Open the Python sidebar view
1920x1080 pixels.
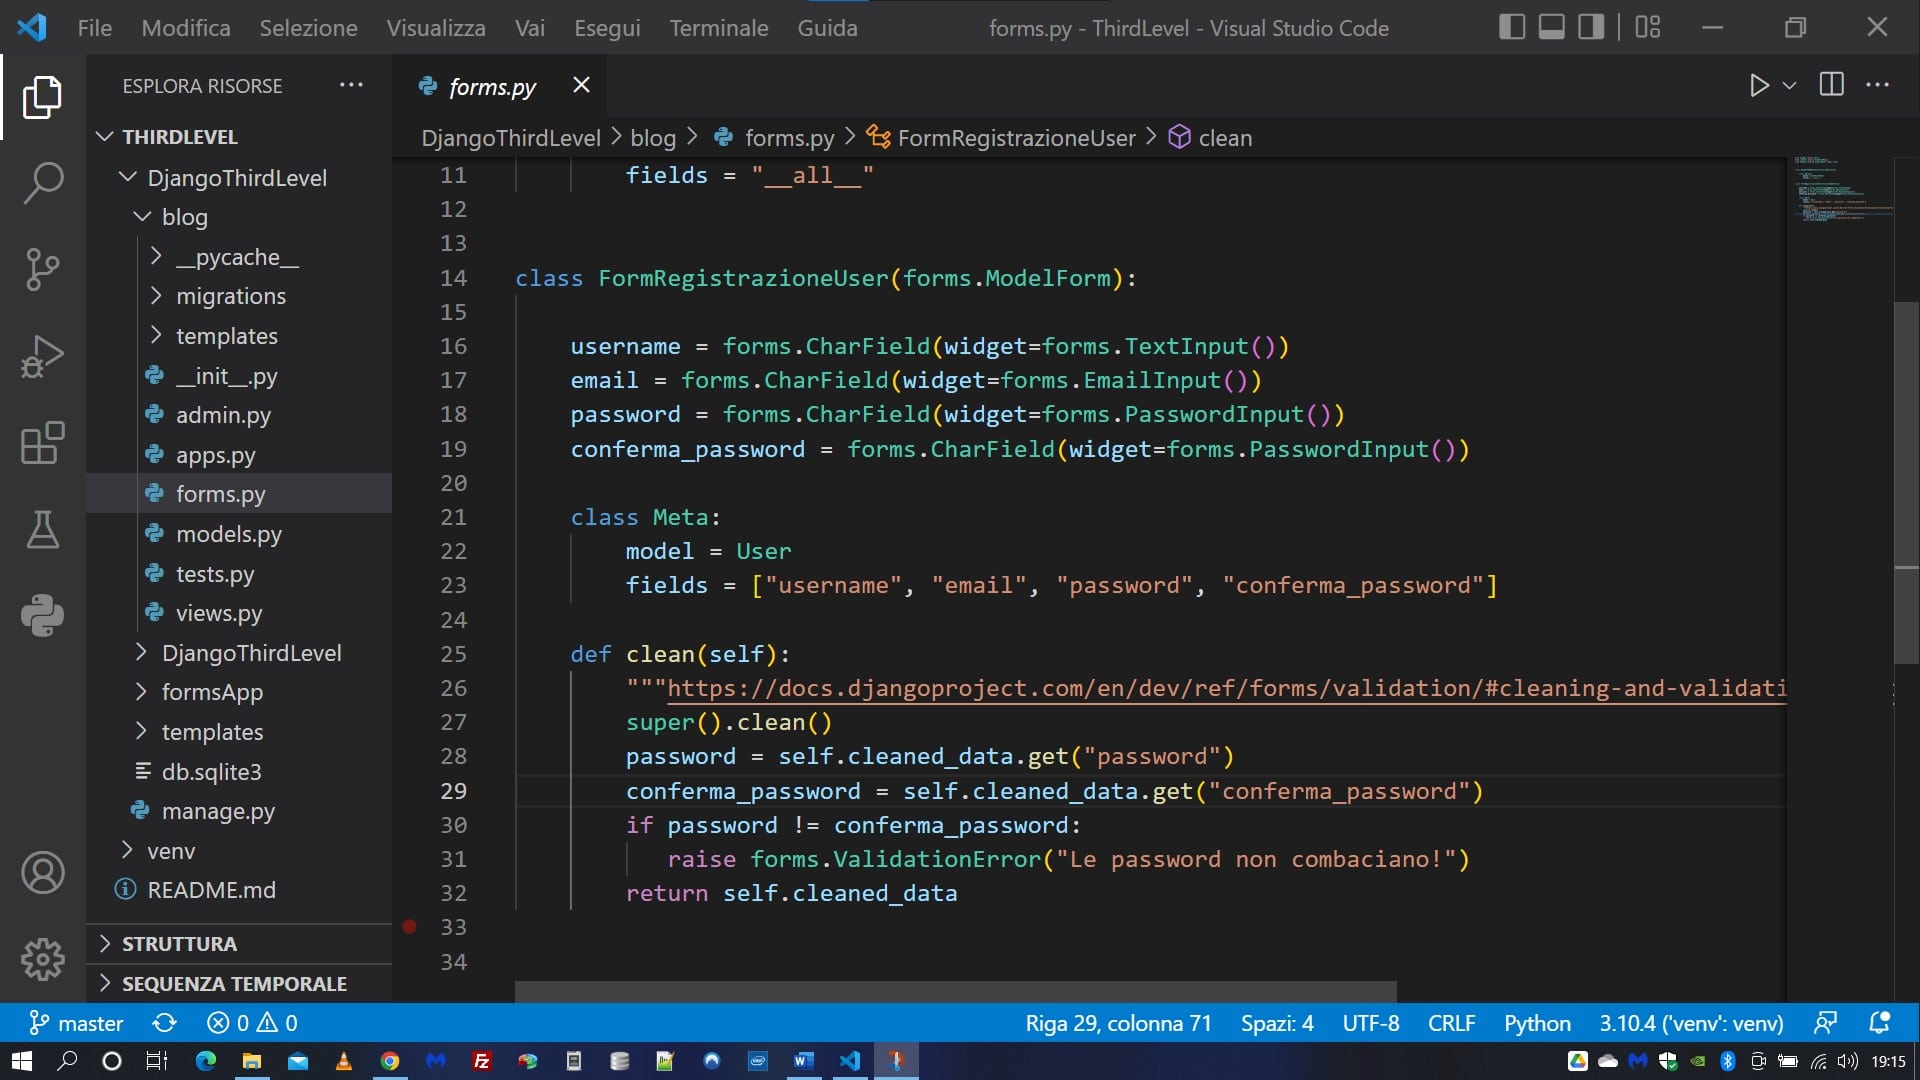[42, 615]
